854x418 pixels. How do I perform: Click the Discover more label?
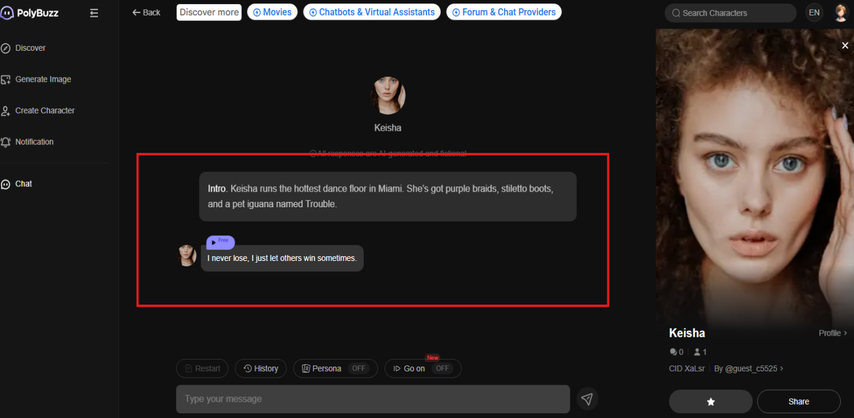coord(209,12)
